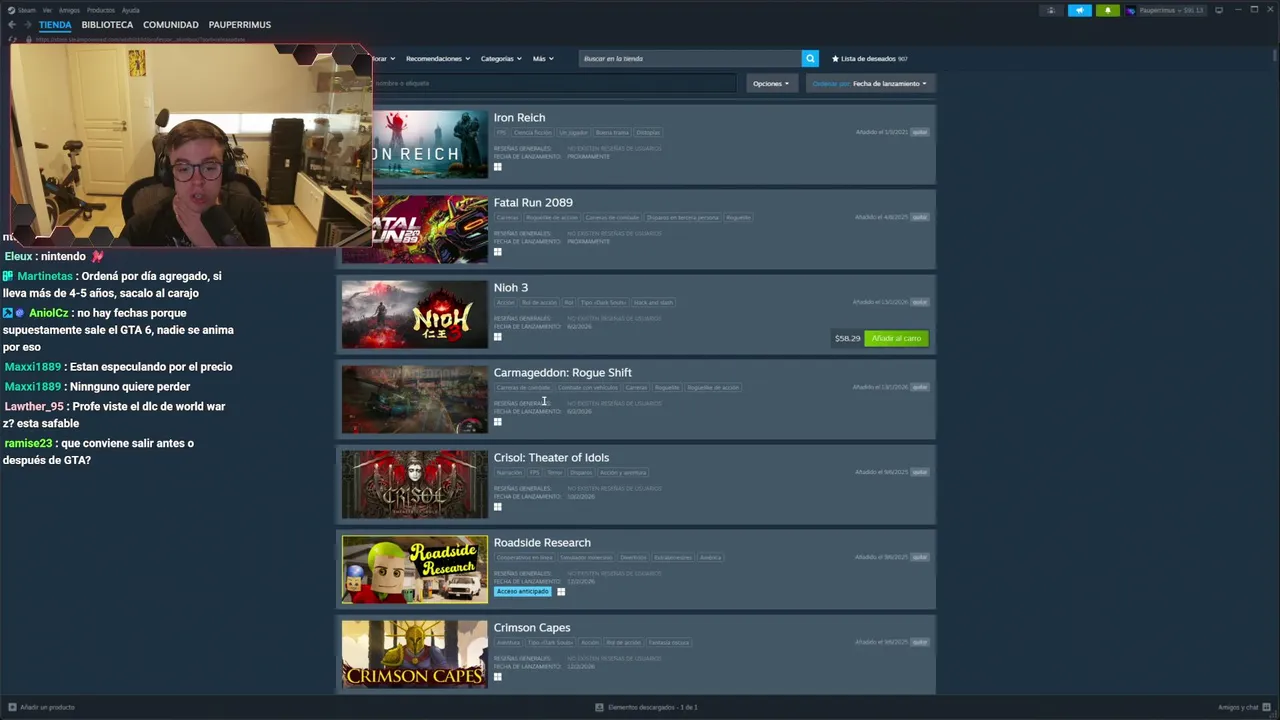Open the Steam menu
This screenshot has height=720, width=1280.
(x=26, y=10)
